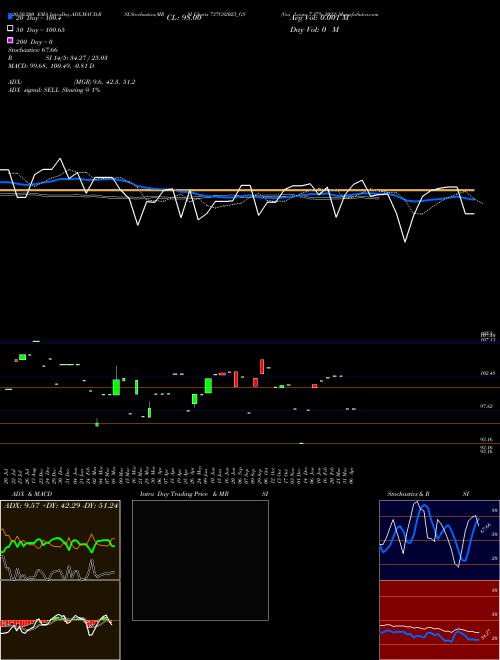Click the RSI 14/5 values line
Image resolution: width=500 pixels, height=660 pixels.
point(58,58)
